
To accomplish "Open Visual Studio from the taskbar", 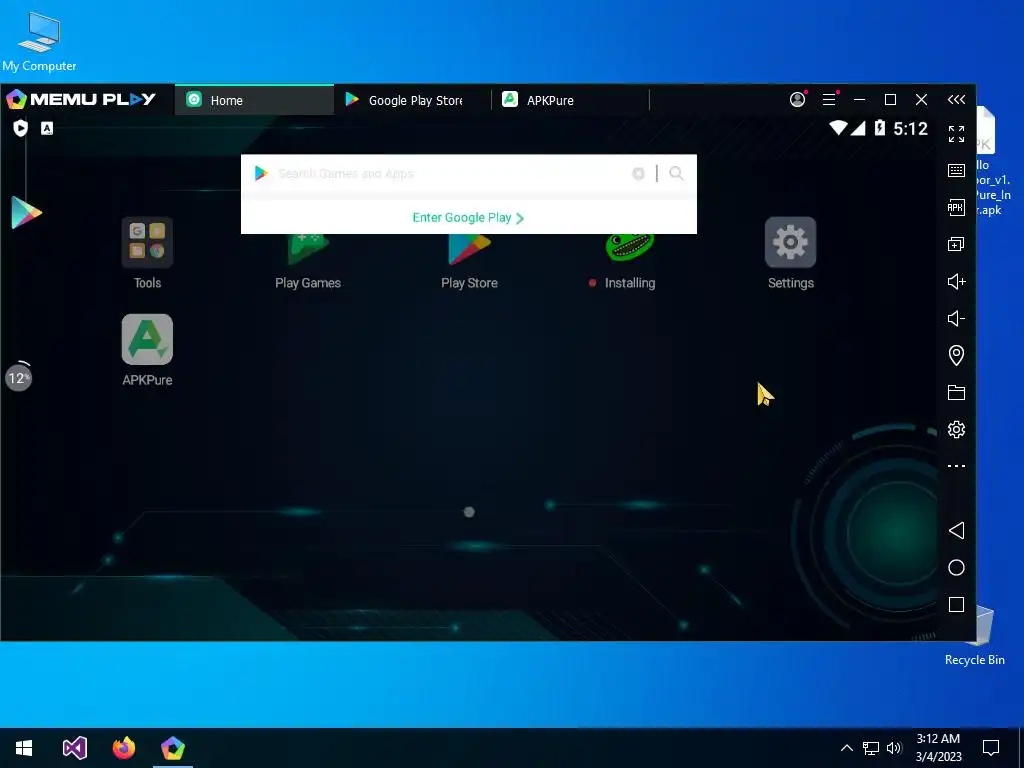I will coord(74,748).
